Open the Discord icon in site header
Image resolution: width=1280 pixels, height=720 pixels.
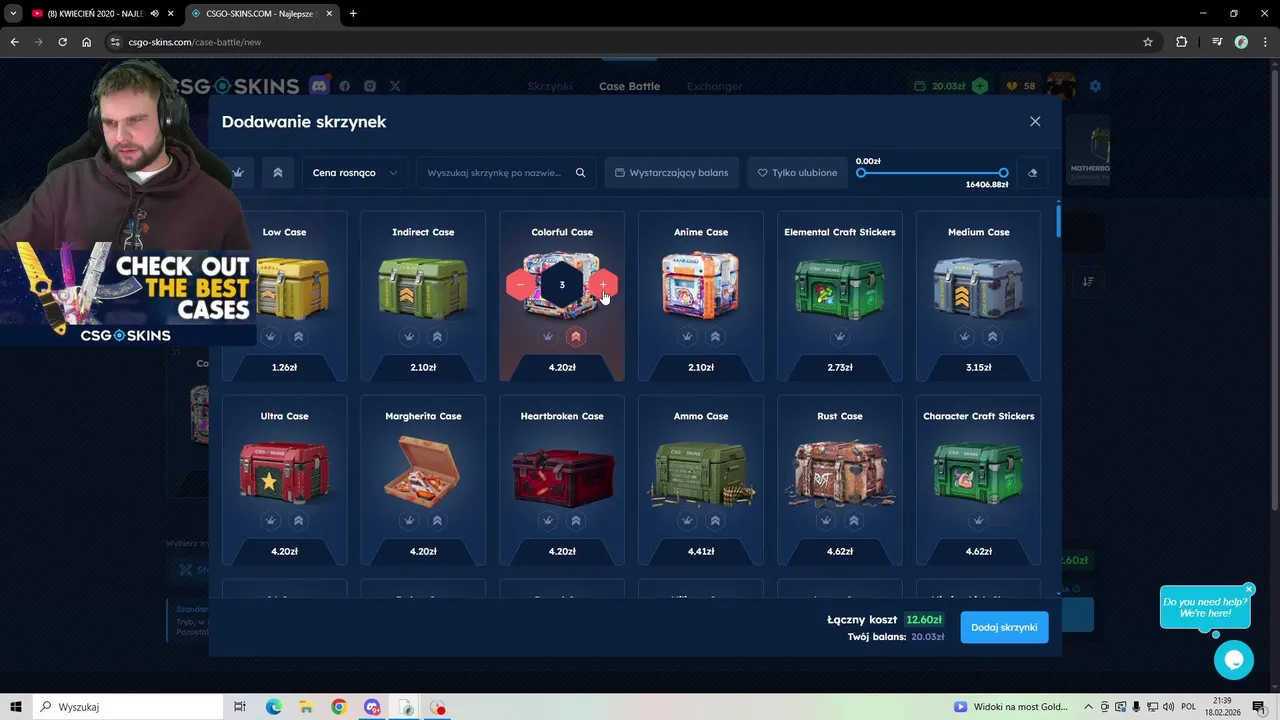[319, 86]
